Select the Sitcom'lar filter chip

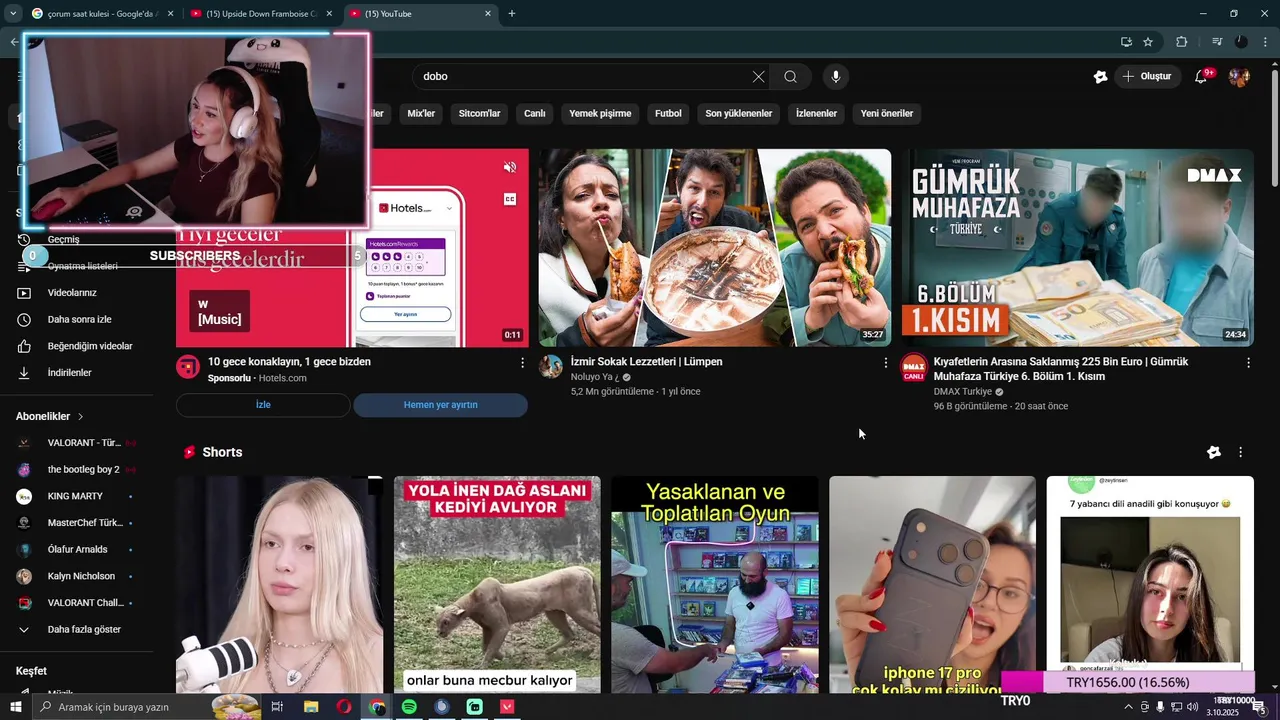[x=479, y=114]
